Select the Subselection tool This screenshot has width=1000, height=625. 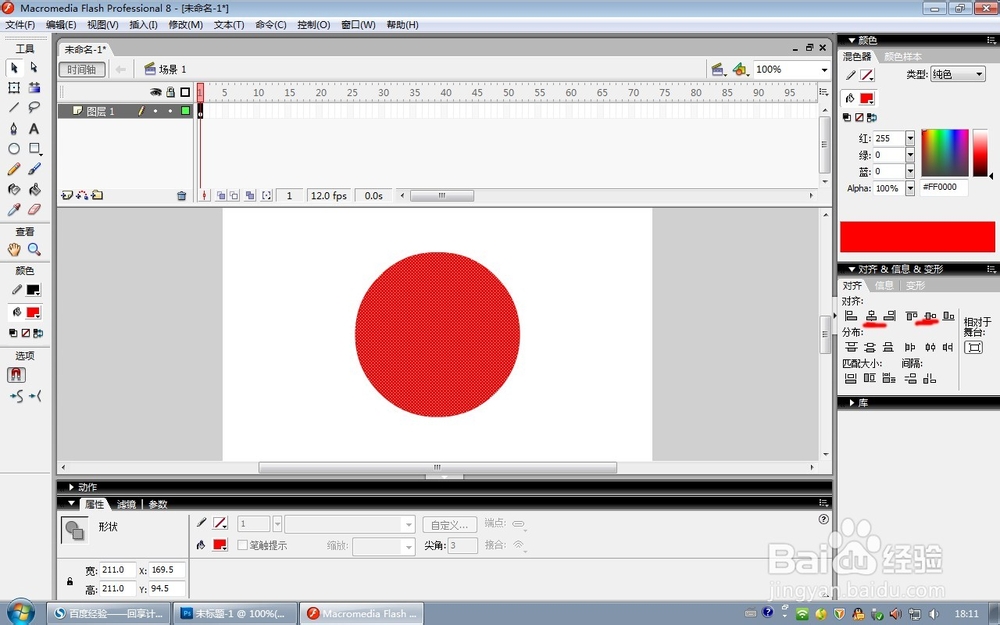click(x=34, y=68)
